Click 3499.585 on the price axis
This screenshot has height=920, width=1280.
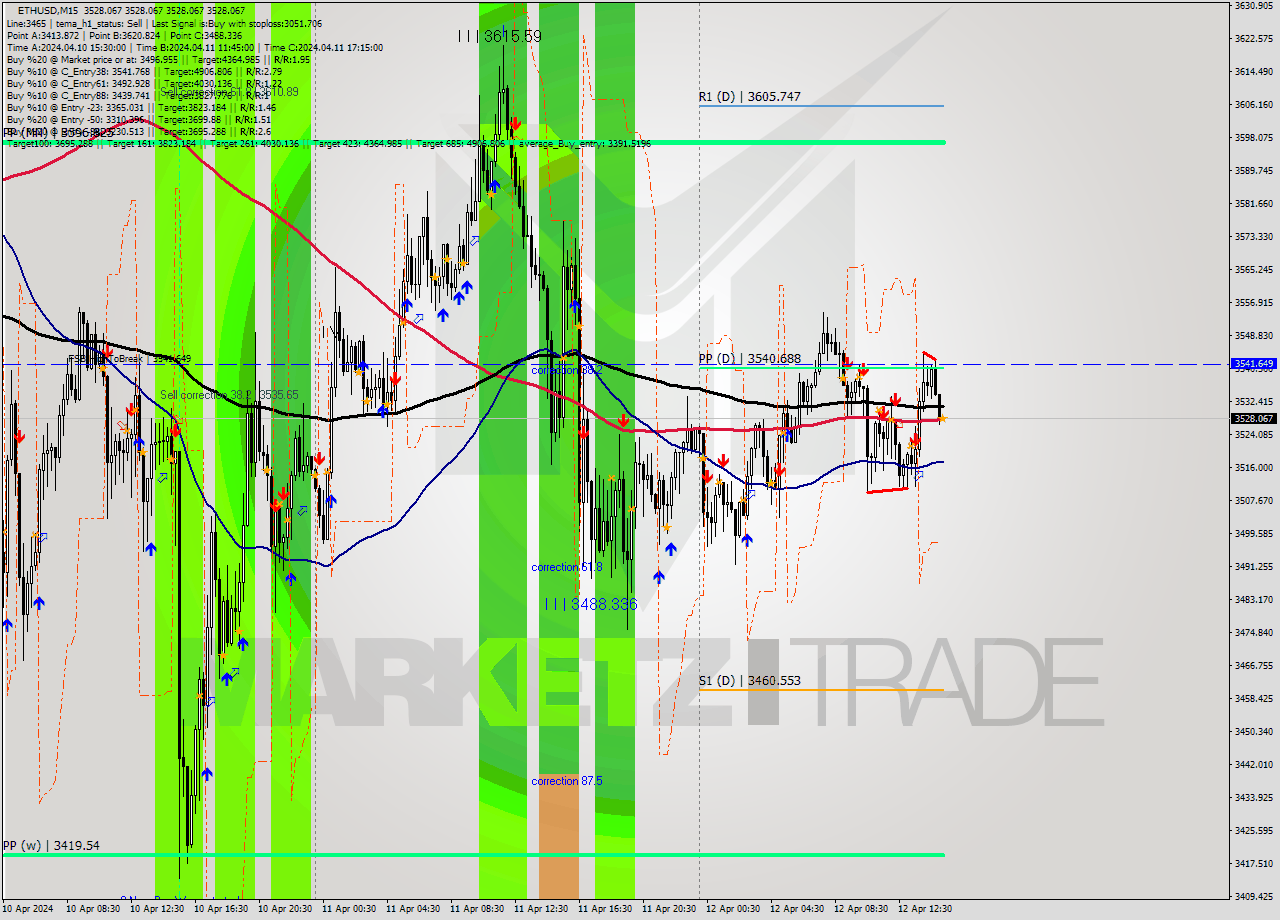click(1254, 533)
